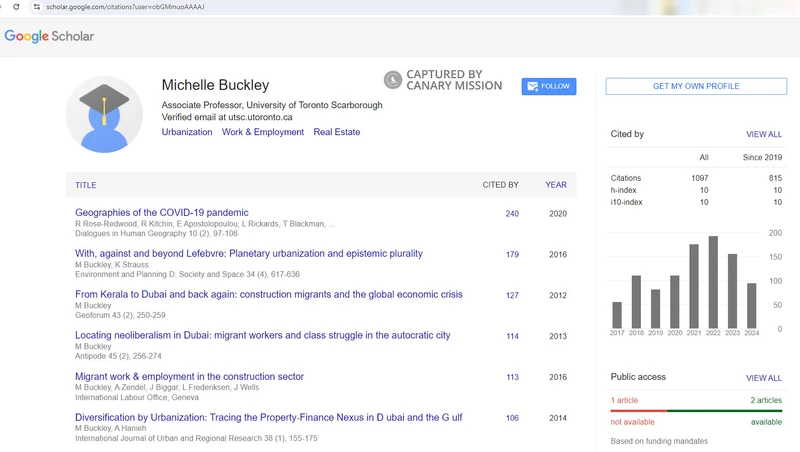The height and width of the screenshot is (452, 800).
Task: Click the 2021 citations bar in chart
Action: [694, 286]
